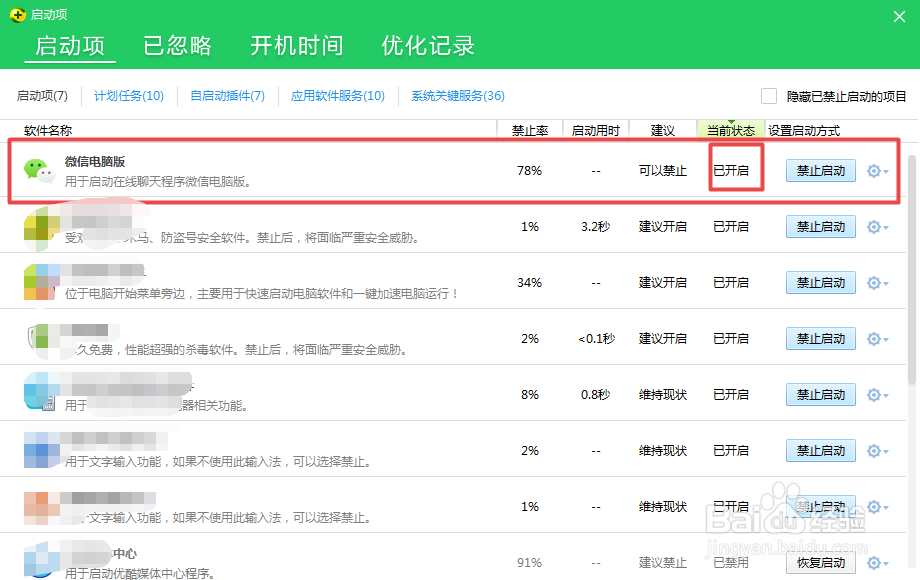This screenshot has height=580, width=920.
Task: Open the settings gear on the 微信电脑版 row
Action: 872,170
